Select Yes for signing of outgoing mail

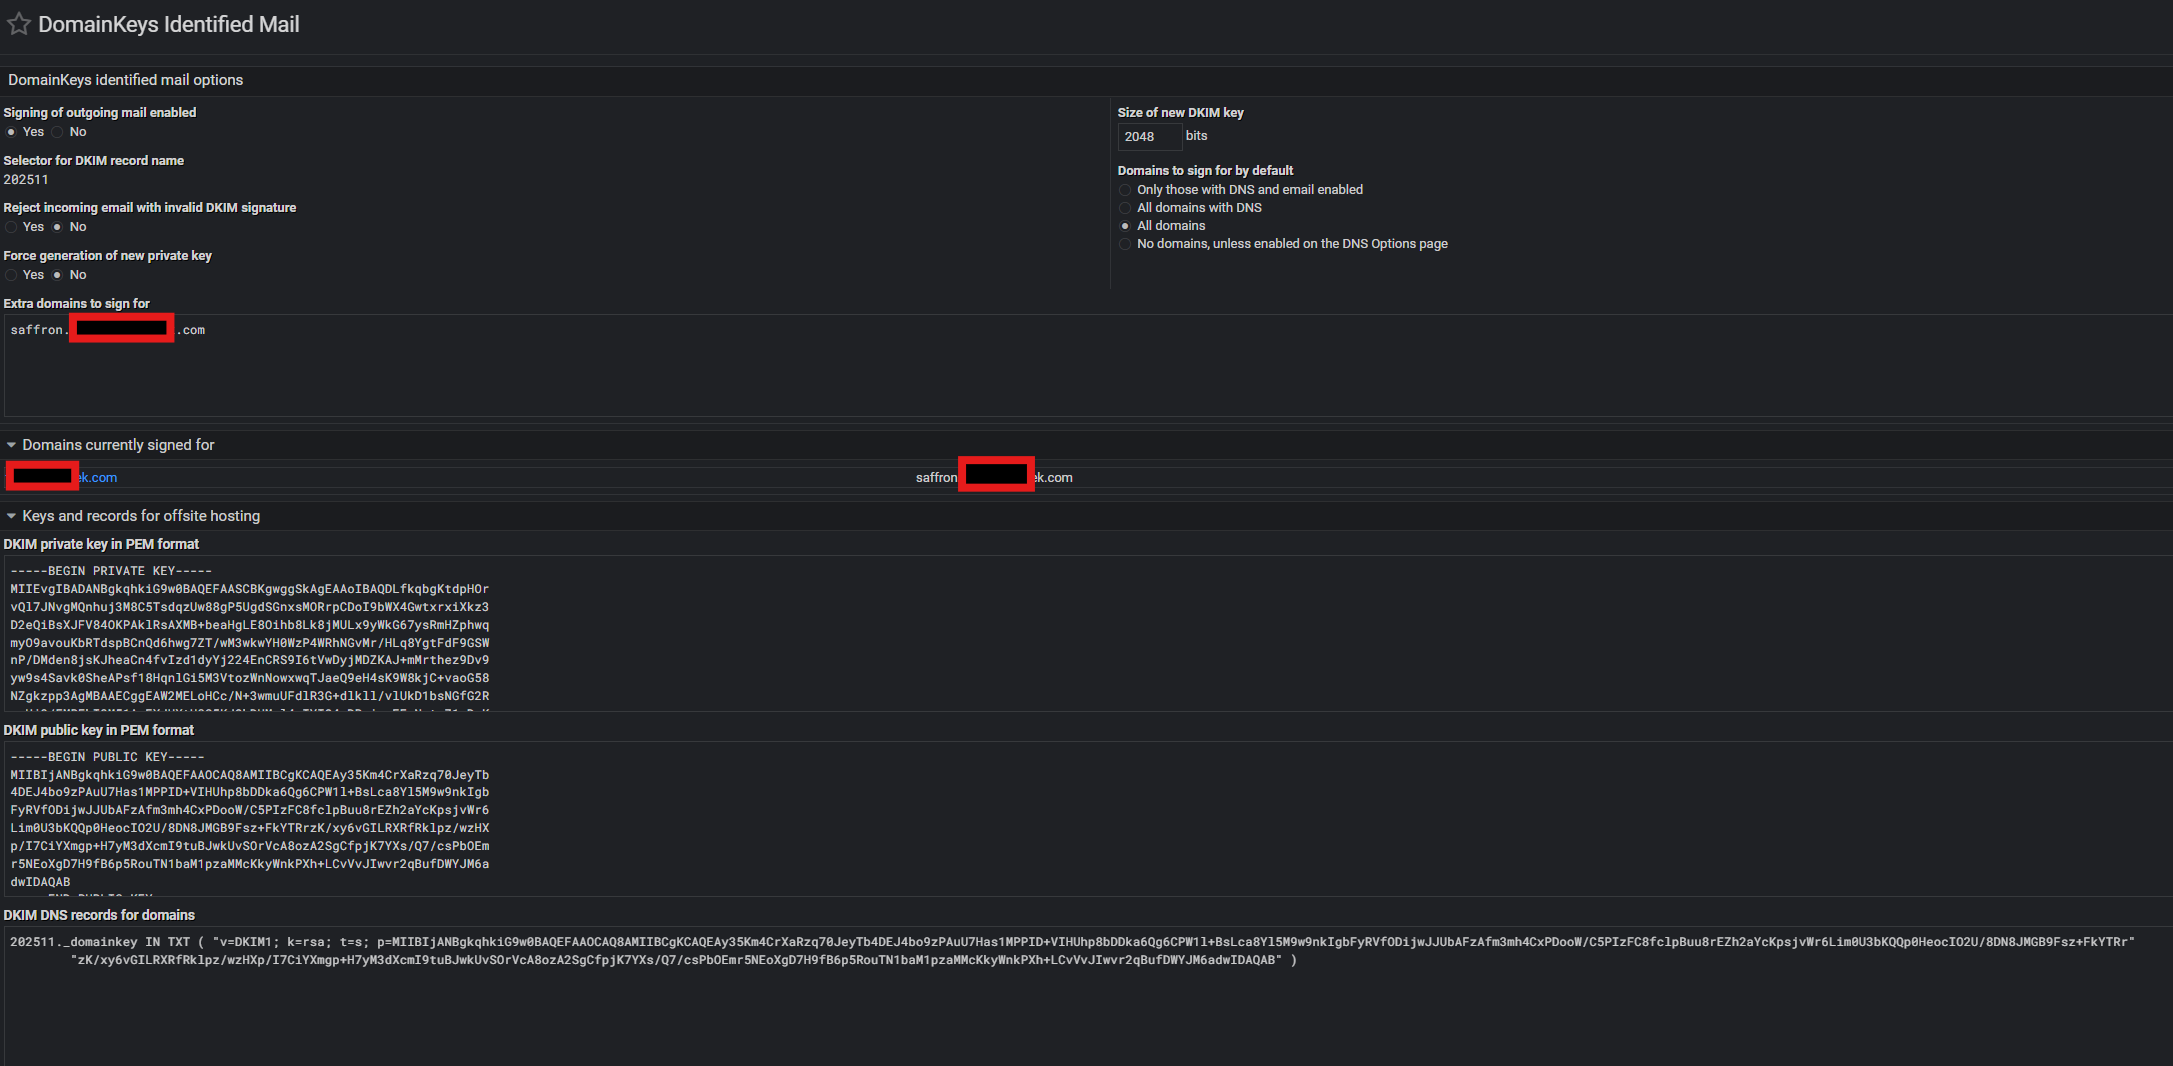pyautogui.click(x=11, y=132)
